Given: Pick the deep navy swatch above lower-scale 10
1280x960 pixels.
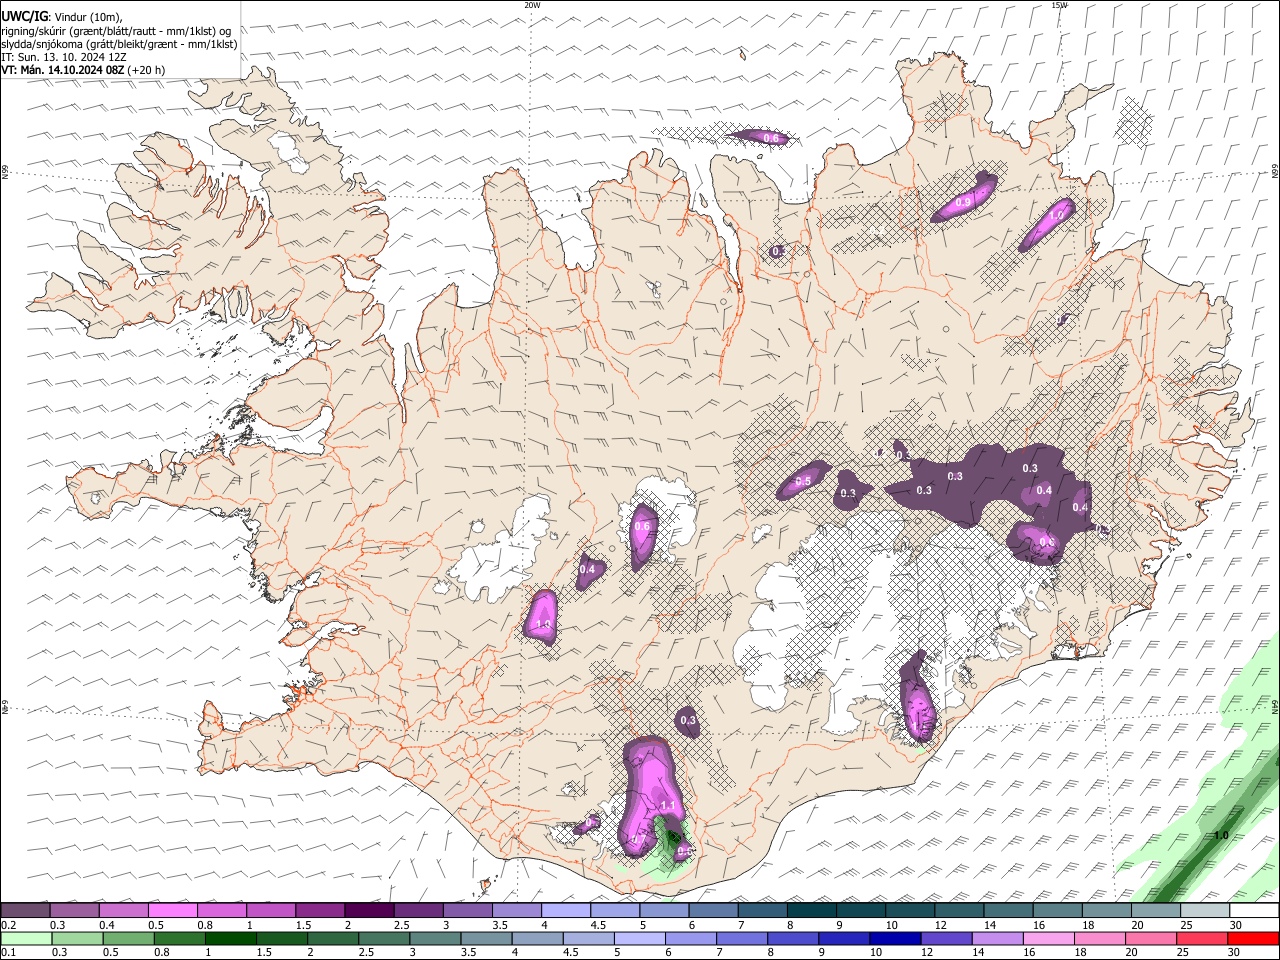Looking at the screenshot, I should tap(895, 938).
